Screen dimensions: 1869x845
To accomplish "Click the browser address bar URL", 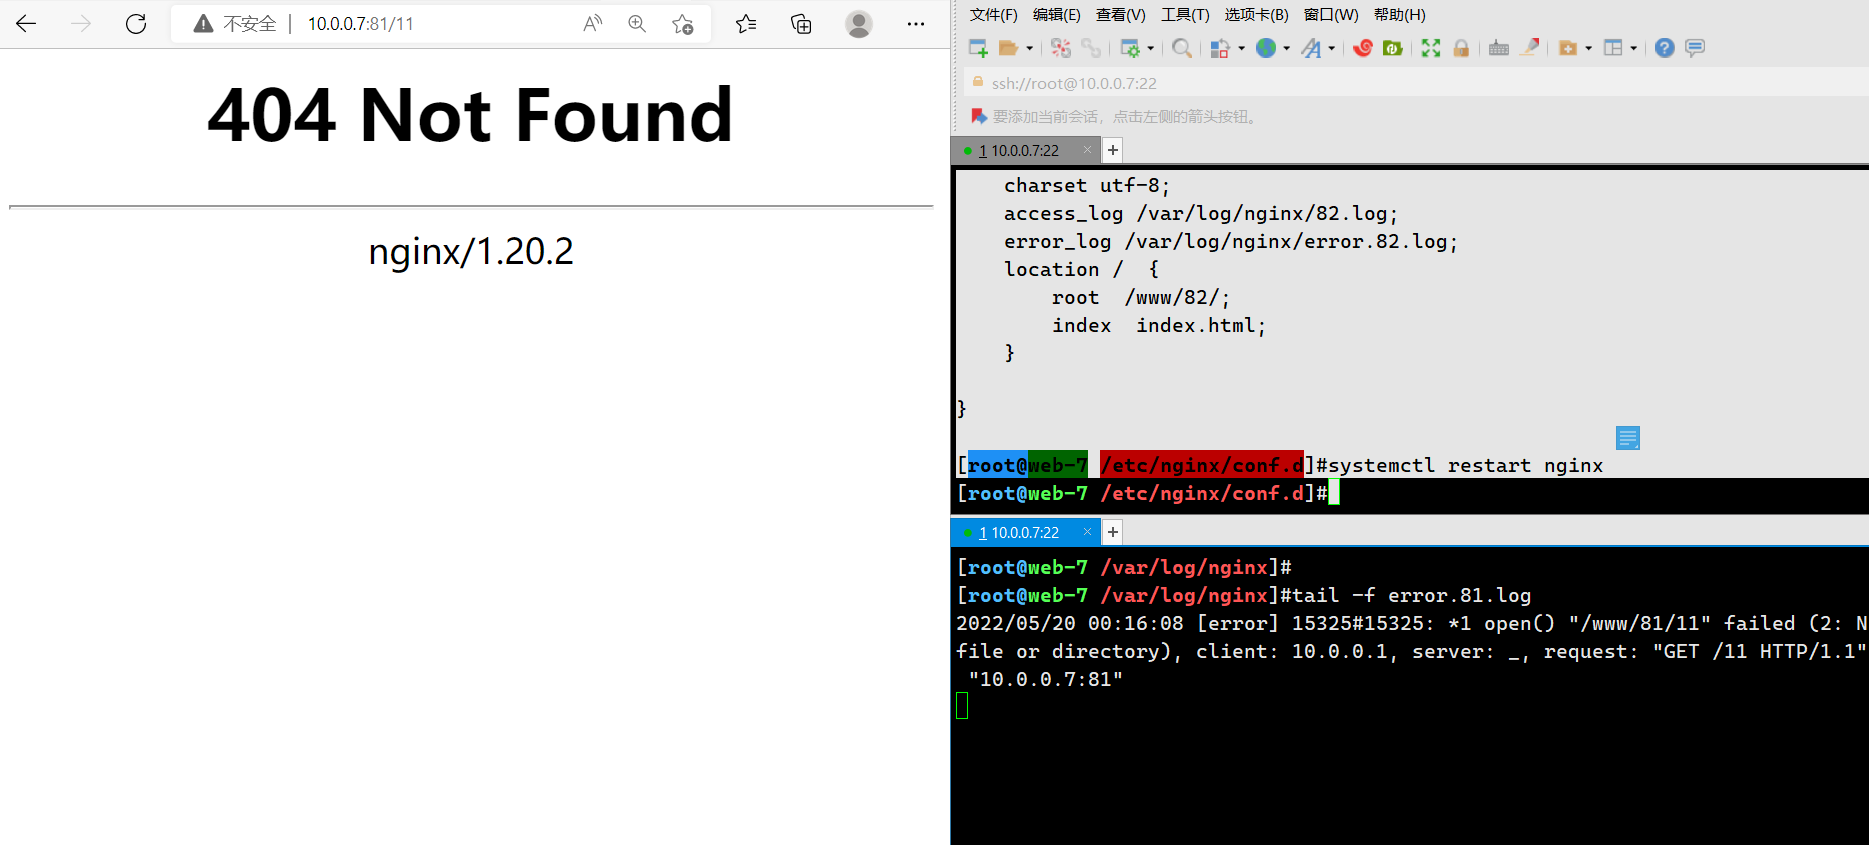I will tap(360, 24).
